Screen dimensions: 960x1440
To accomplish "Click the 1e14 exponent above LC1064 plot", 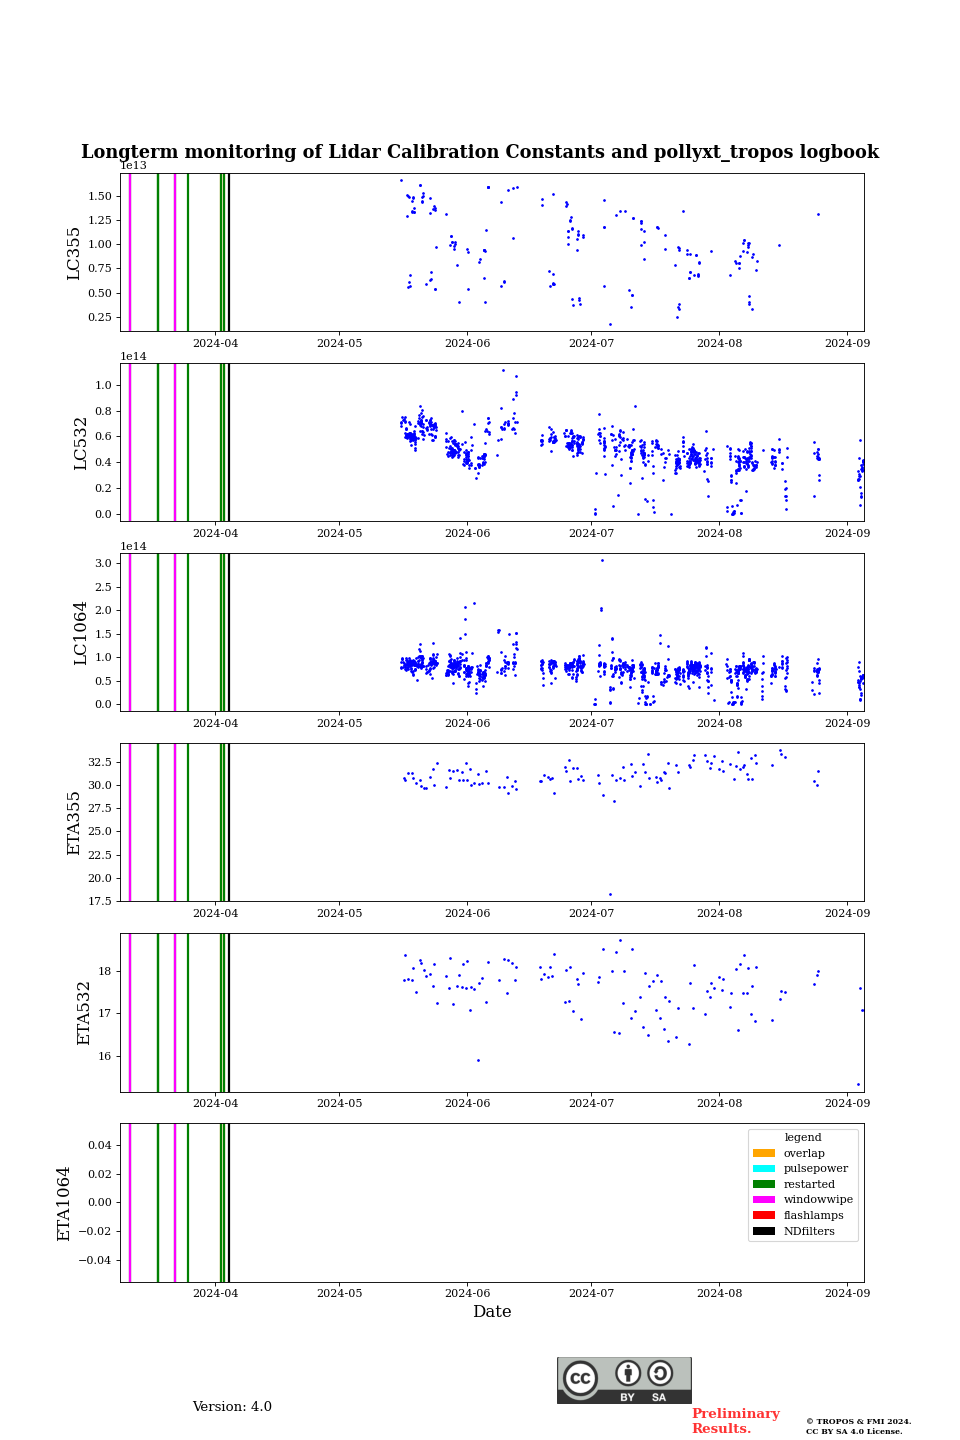I will tap(133, 546).
